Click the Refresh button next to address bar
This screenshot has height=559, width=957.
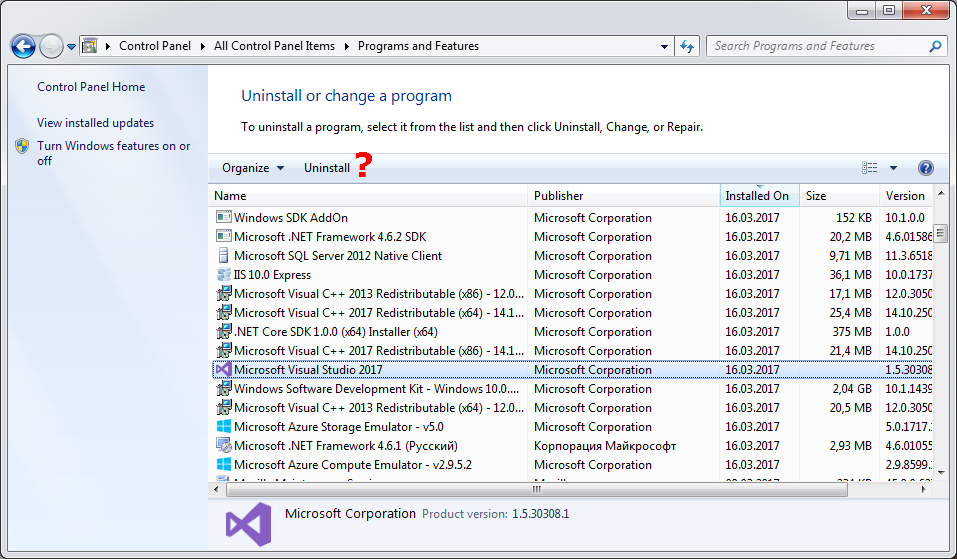tap(687, 46)
